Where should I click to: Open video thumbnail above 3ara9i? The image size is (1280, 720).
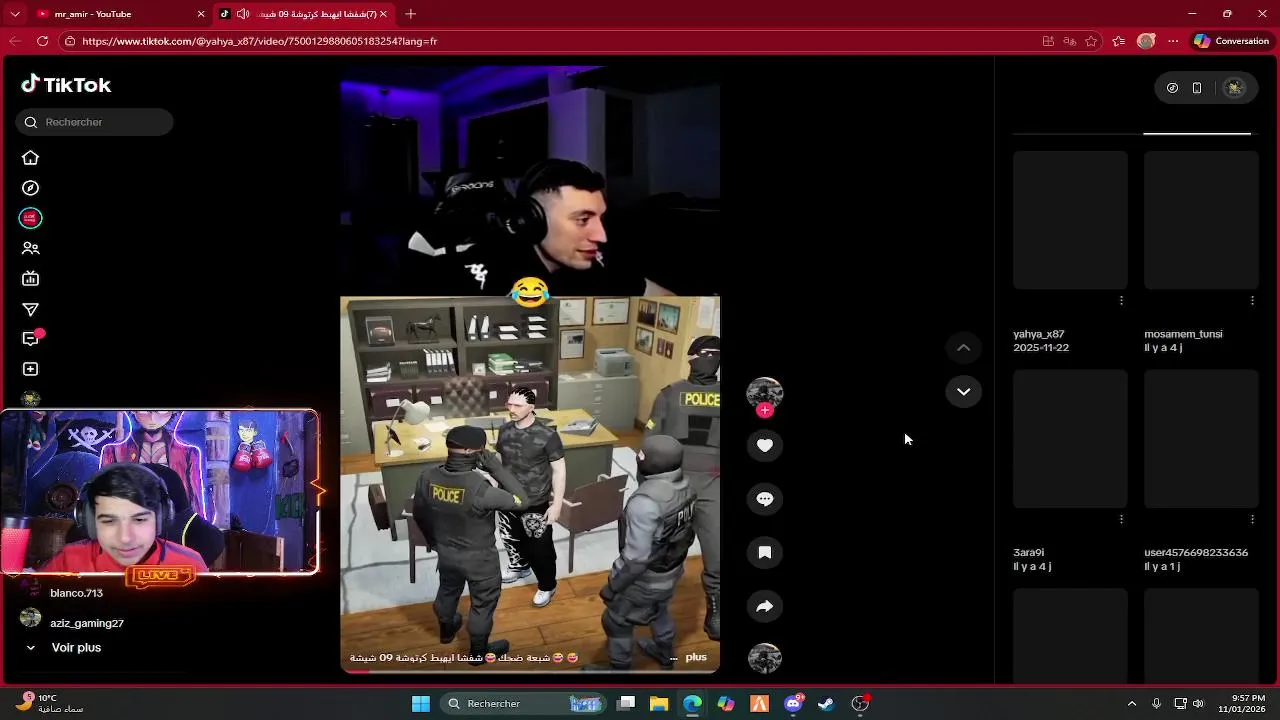pyautogui.click(x=1070, y=439)
